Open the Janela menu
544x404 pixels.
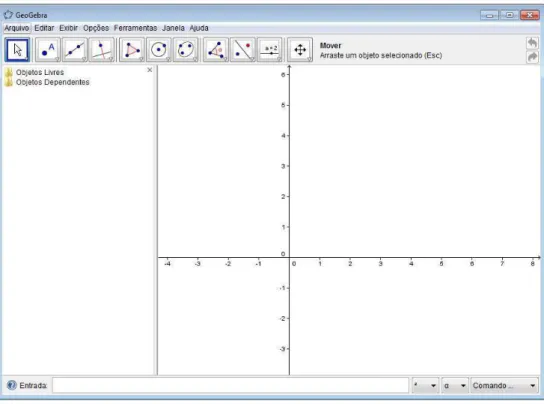(x=173, y=28)
